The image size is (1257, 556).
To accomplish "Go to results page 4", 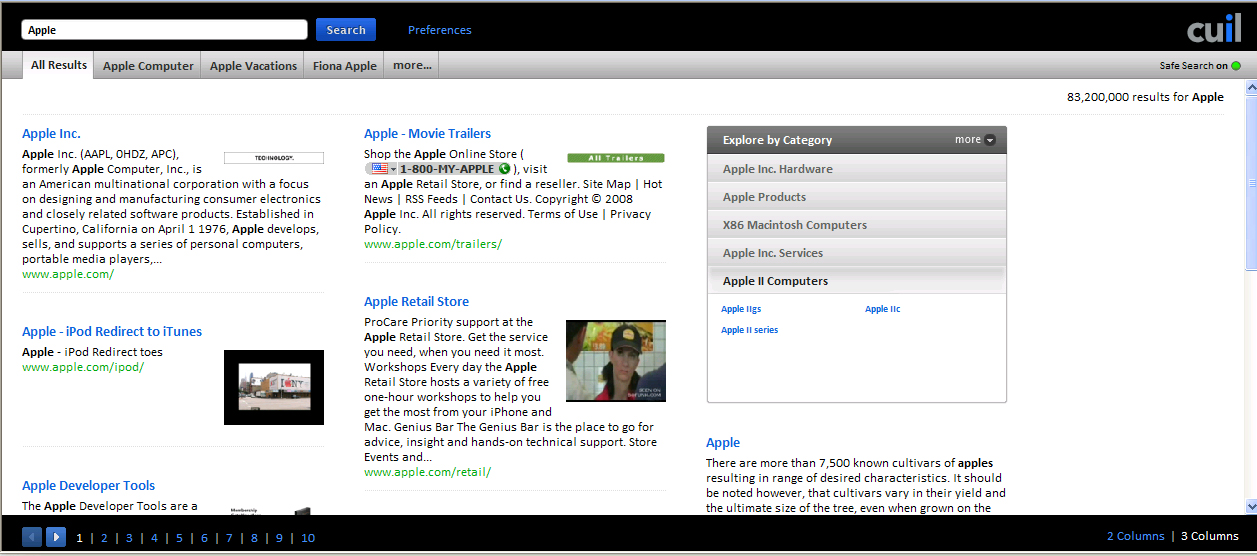I will (x=154, y=538).
